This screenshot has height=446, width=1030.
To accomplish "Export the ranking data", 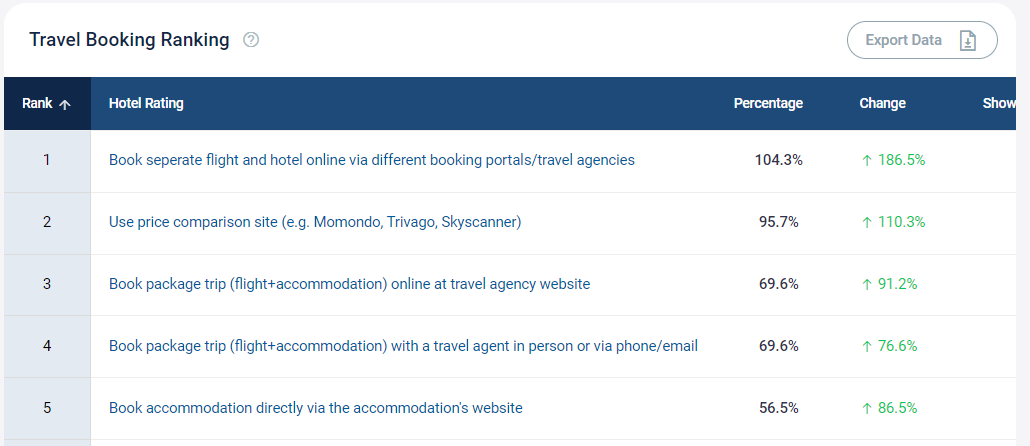I will 922,40.
